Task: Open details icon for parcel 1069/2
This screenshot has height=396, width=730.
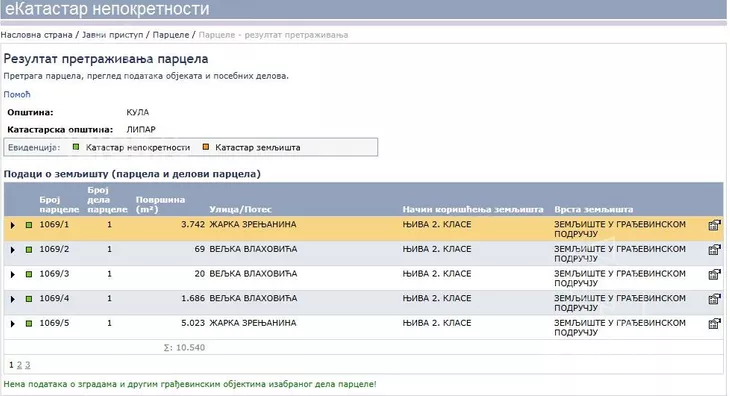Action: click(714, 250)
